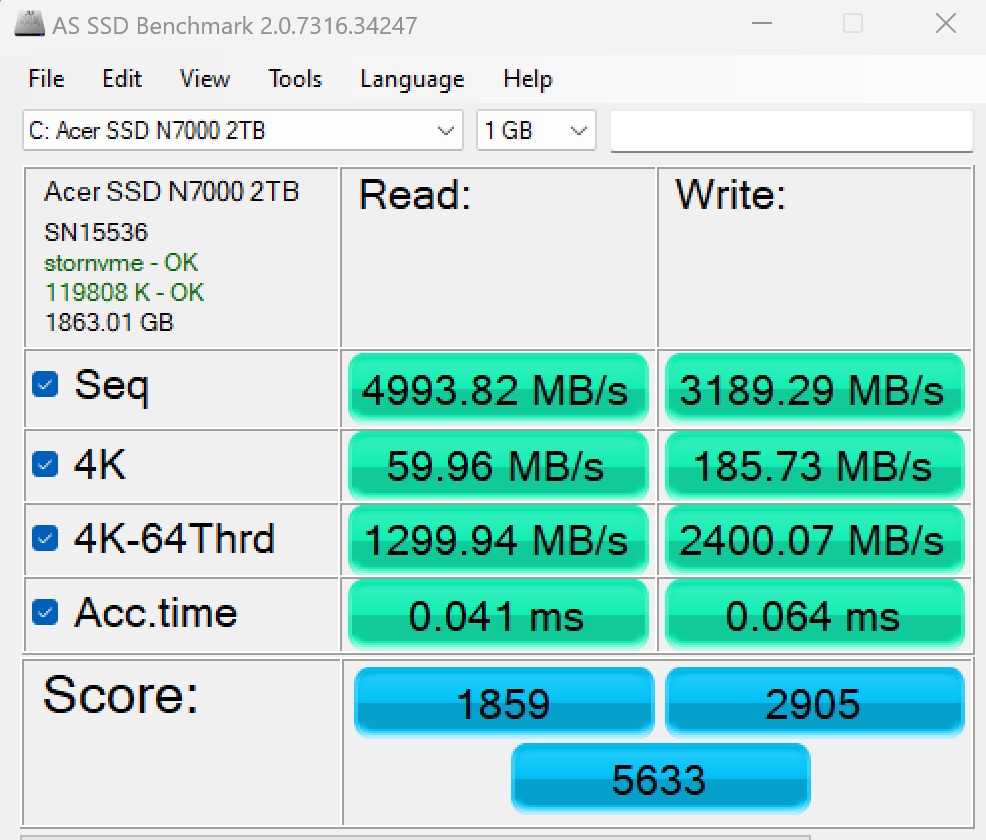986x840 pixels.
Task: Click the AS SSD Benchmark app icon
Action: [29, 24]
